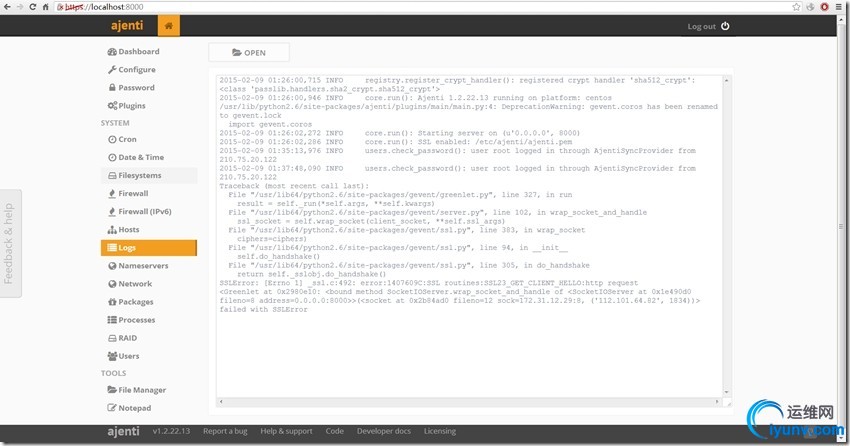Click the horizontal scrollbar right arrow
The height and width of the screenshot is (446, 850).
pos(717,402)
